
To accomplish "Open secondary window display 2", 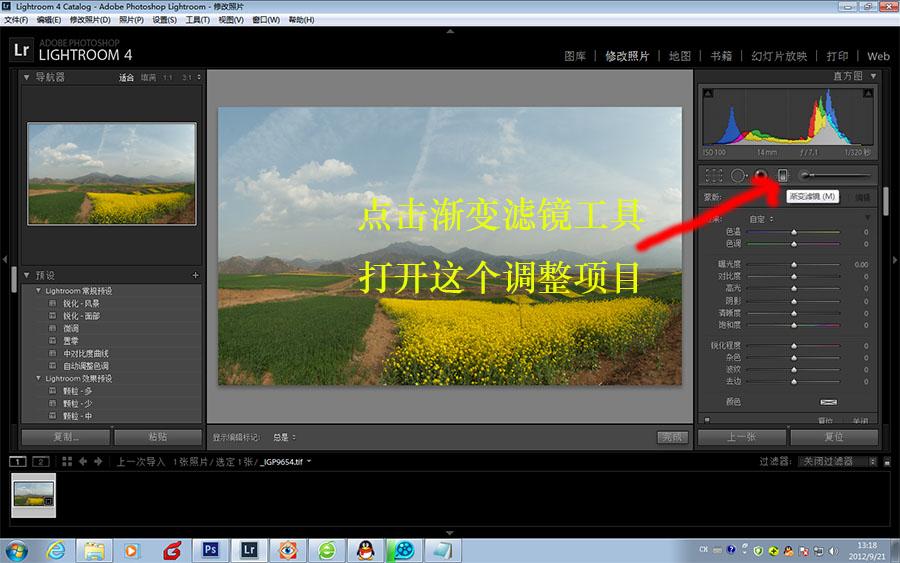I will [x=41, y=461].
